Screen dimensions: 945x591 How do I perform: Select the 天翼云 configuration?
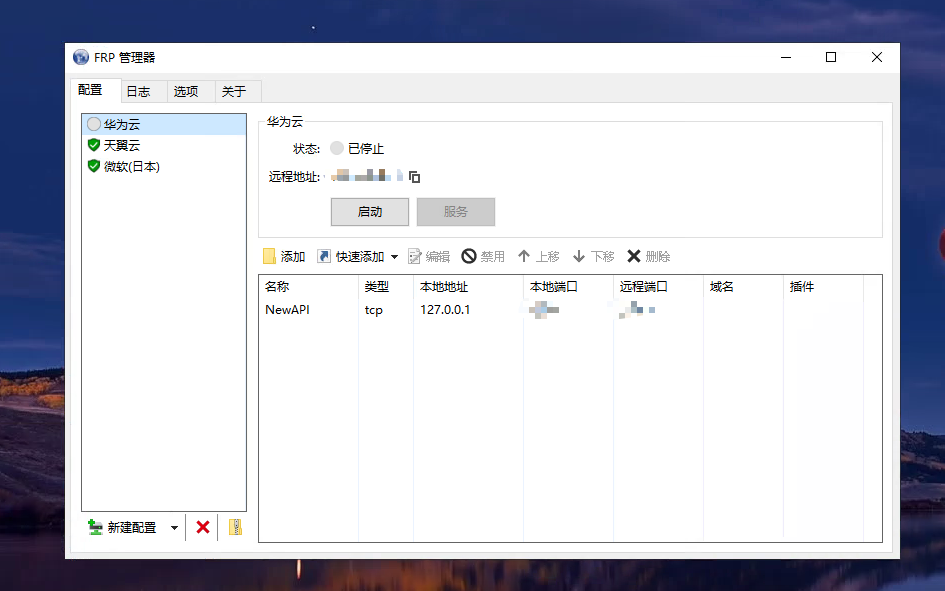tap(164, 145)
